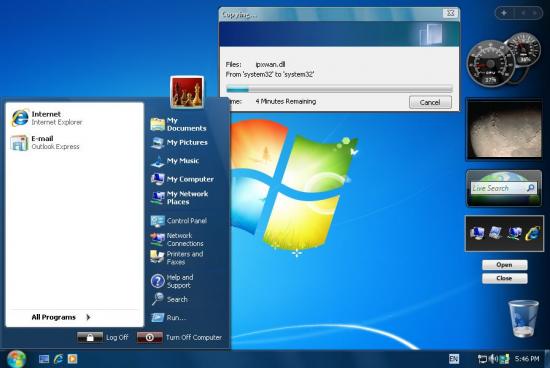Click EN language bar indicator

coord(454,359)
